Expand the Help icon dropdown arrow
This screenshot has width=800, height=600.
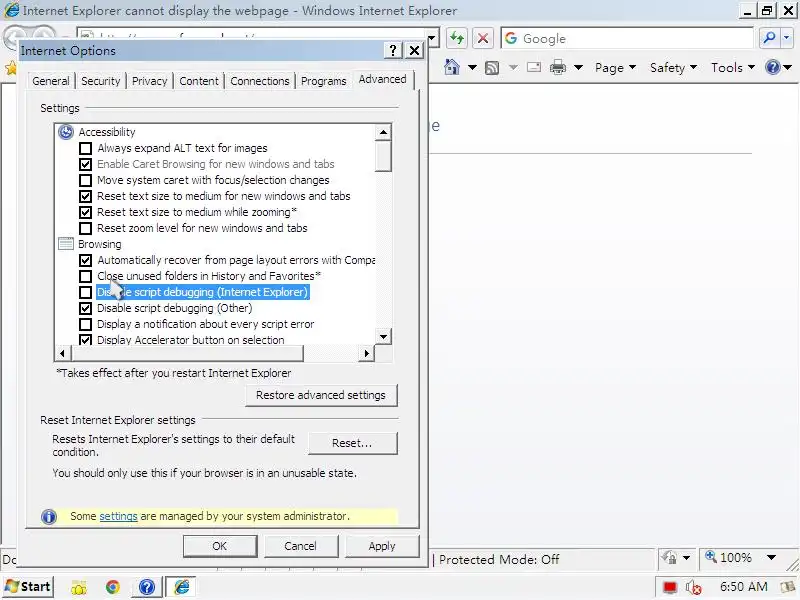click(787, 67)
